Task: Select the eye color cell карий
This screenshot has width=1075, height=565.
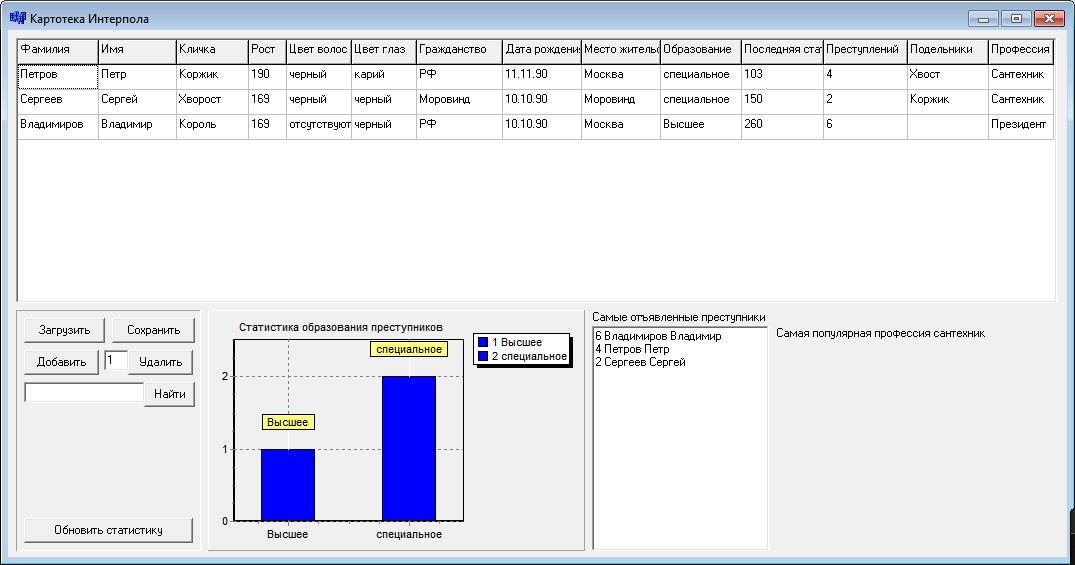Action: pos(384,77)
